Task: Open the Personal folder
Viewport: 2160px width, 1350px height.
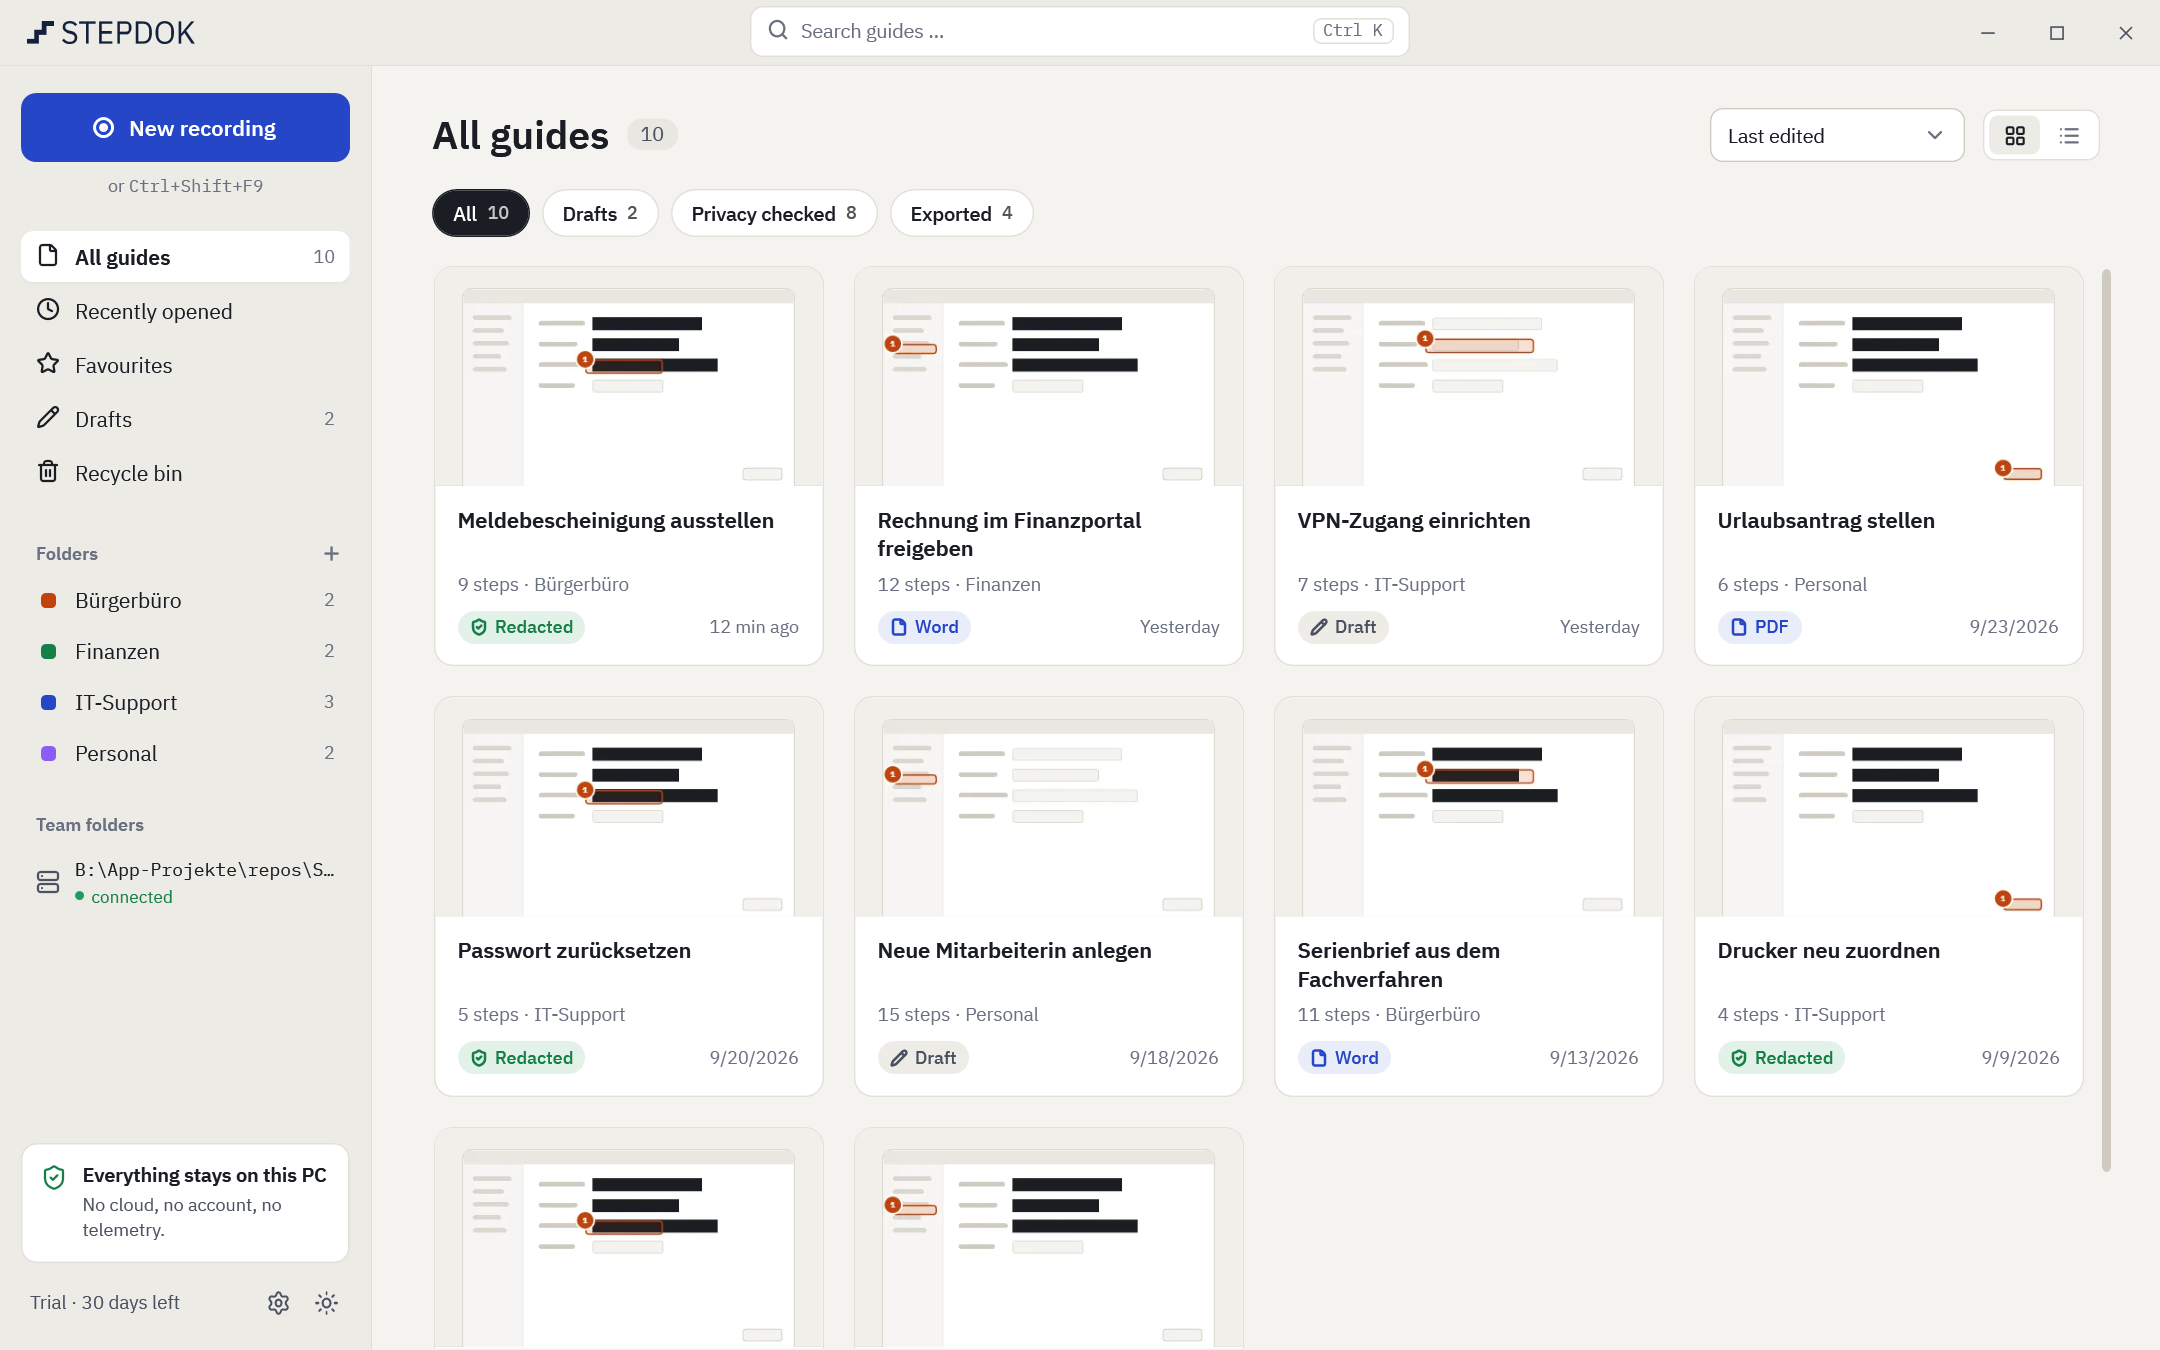Action: tap(185, 753)
